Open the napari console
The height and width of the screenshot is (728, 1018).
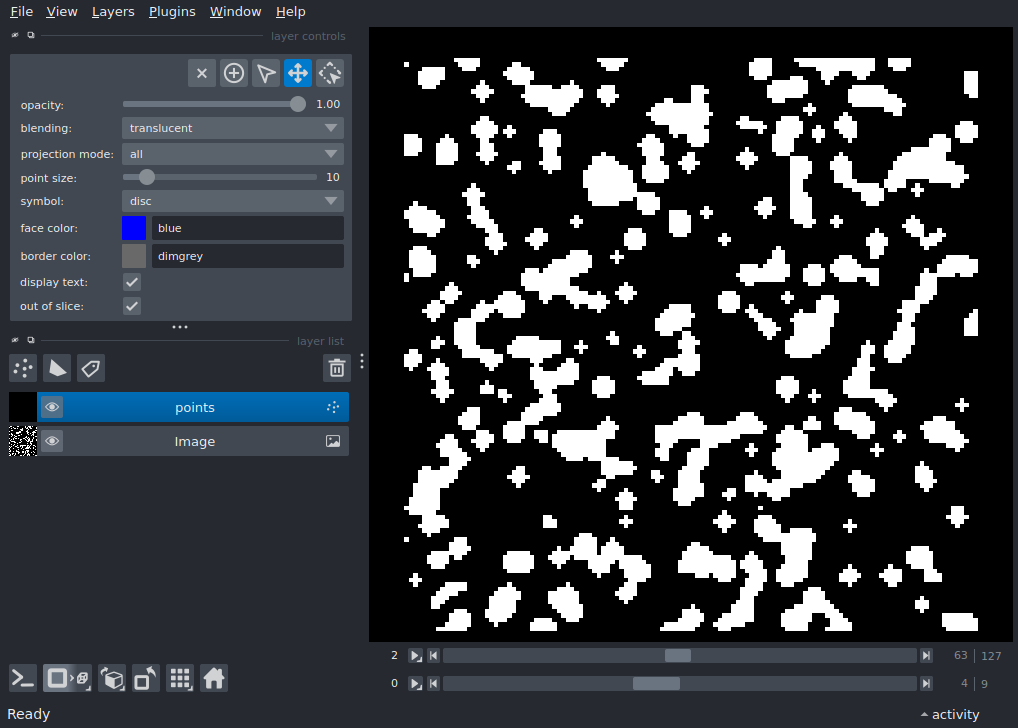tap(23, 679)
